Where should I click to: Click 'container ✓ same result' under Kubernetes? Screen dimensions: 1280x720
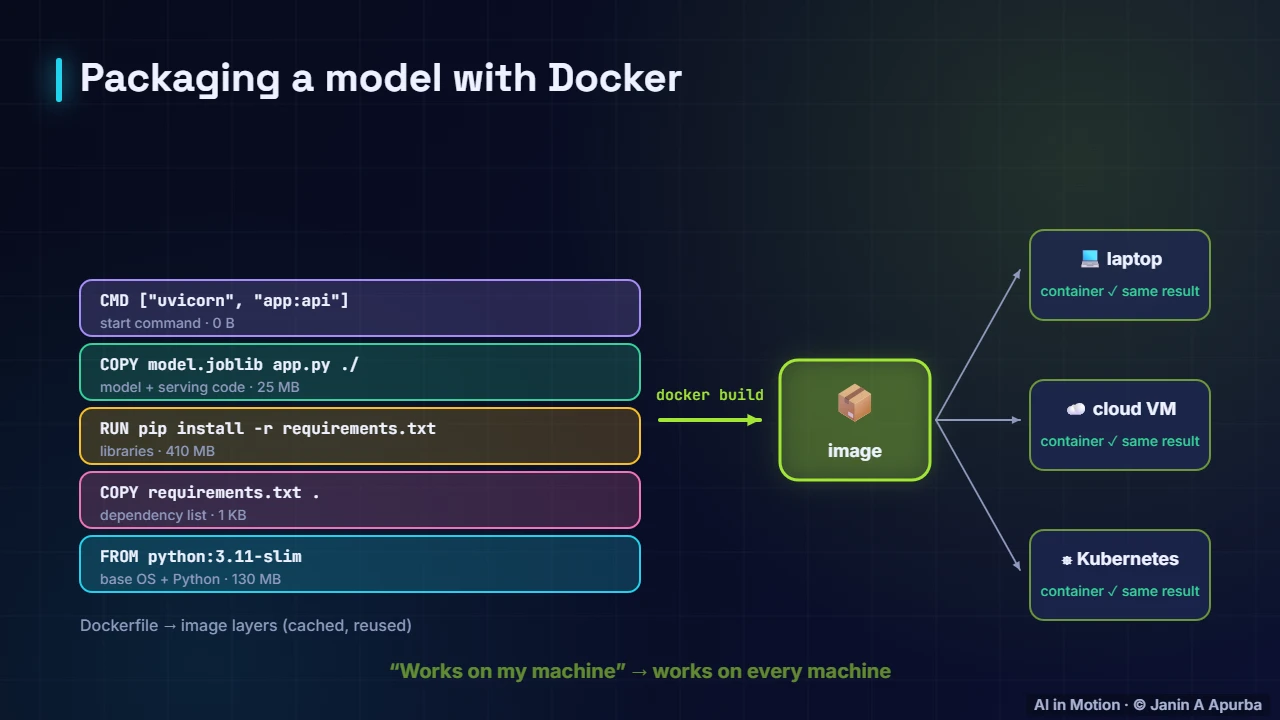(1120, 591)
